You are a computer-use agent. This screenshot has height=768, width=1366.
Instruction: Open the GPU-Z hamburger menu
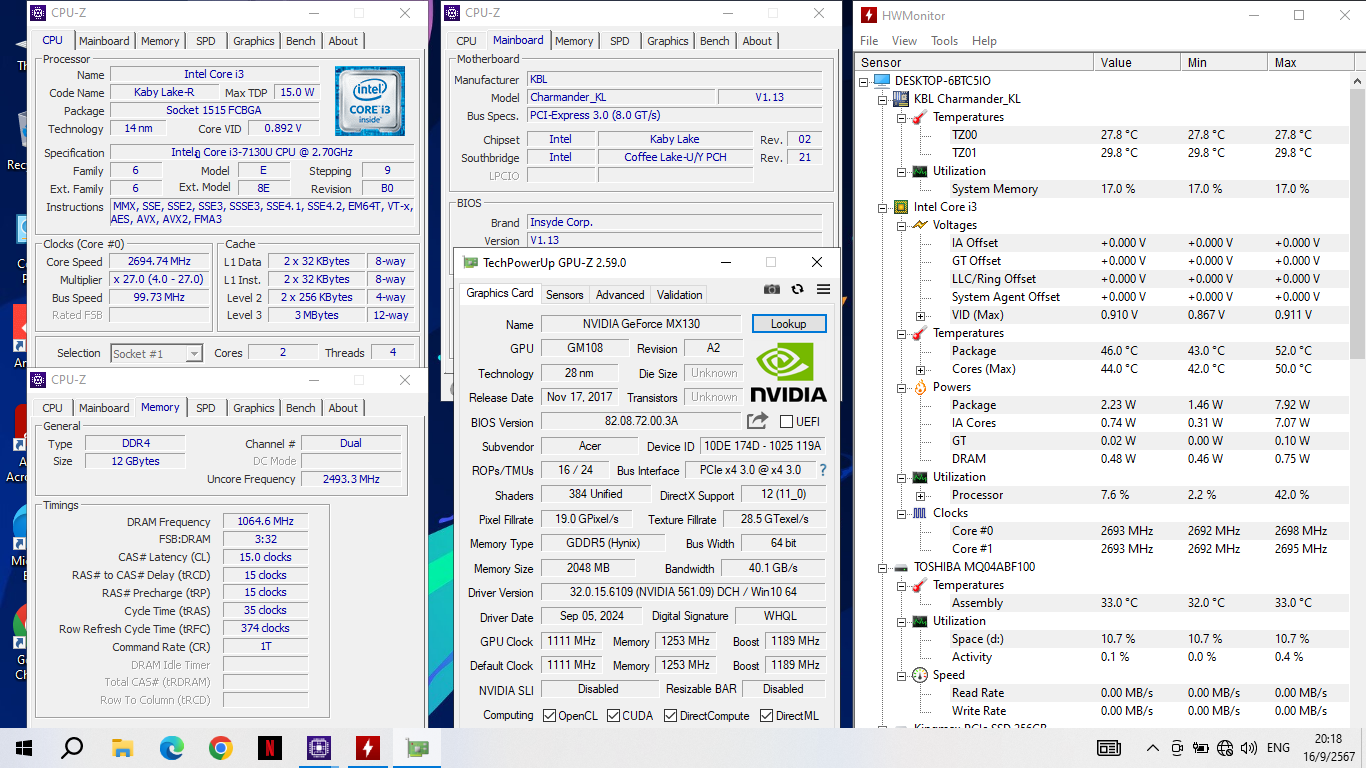[x=823, y=289]
